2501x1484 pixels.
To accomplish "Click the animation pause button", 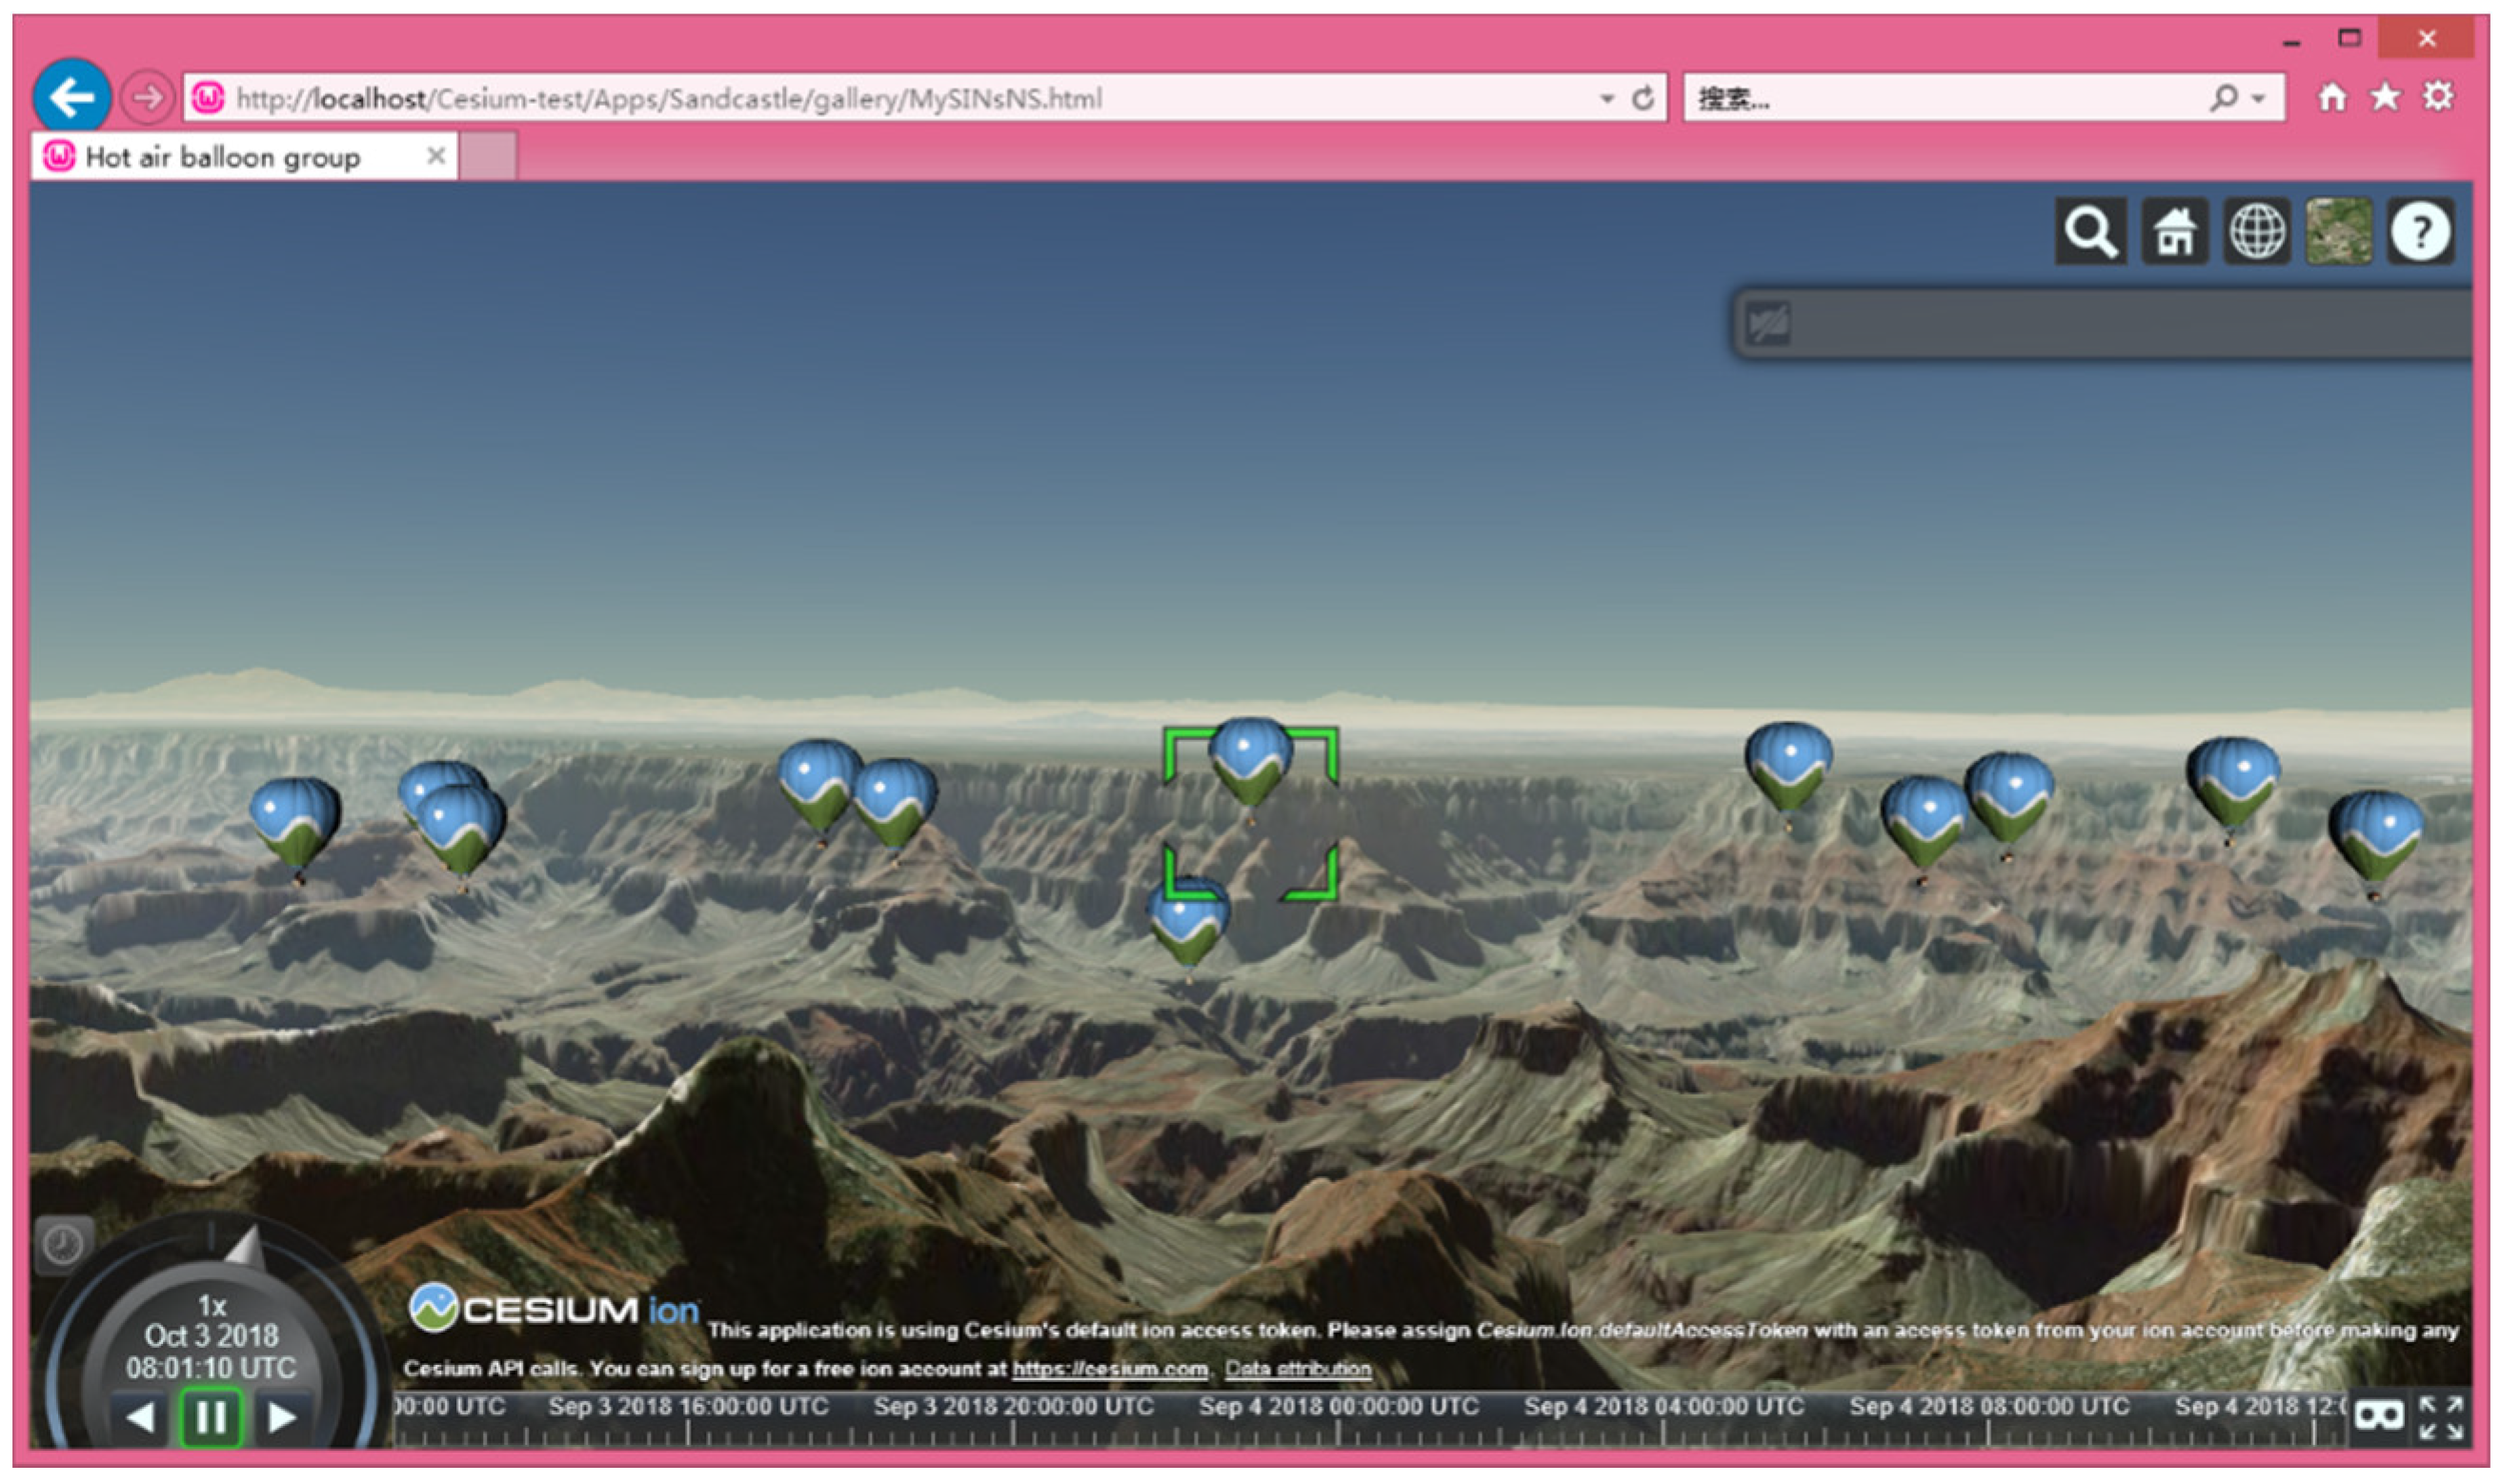I will 211,1419.
